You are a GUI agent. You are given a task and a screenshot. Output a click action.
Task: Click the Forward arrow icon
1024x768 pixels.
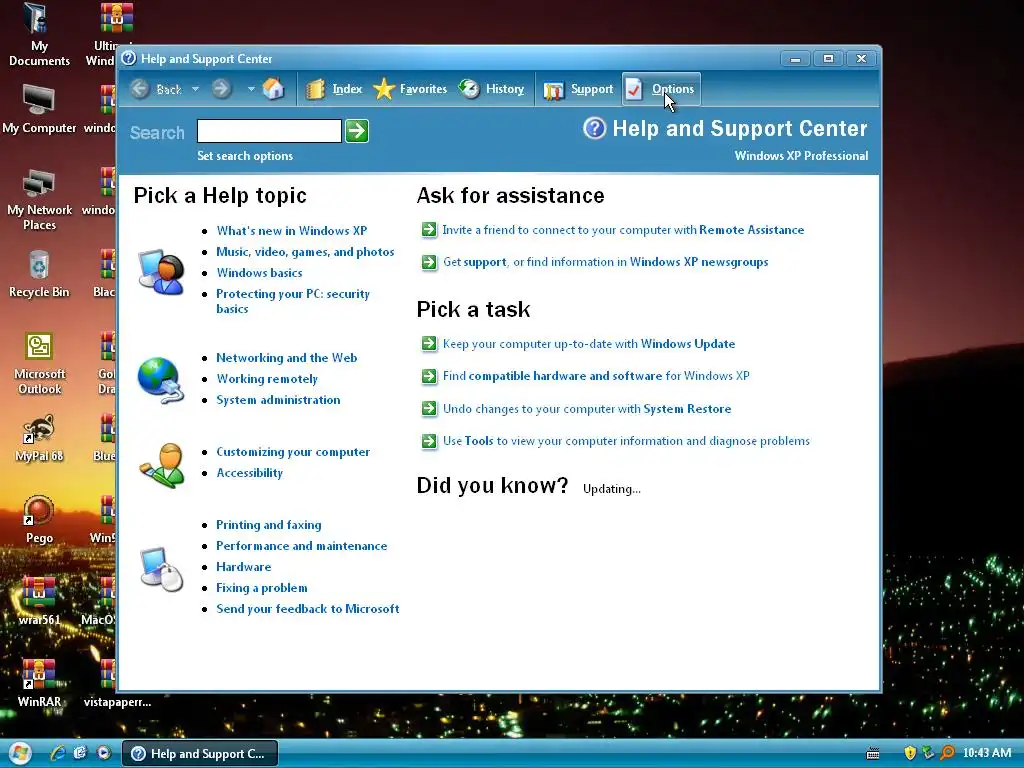point(221,89)
